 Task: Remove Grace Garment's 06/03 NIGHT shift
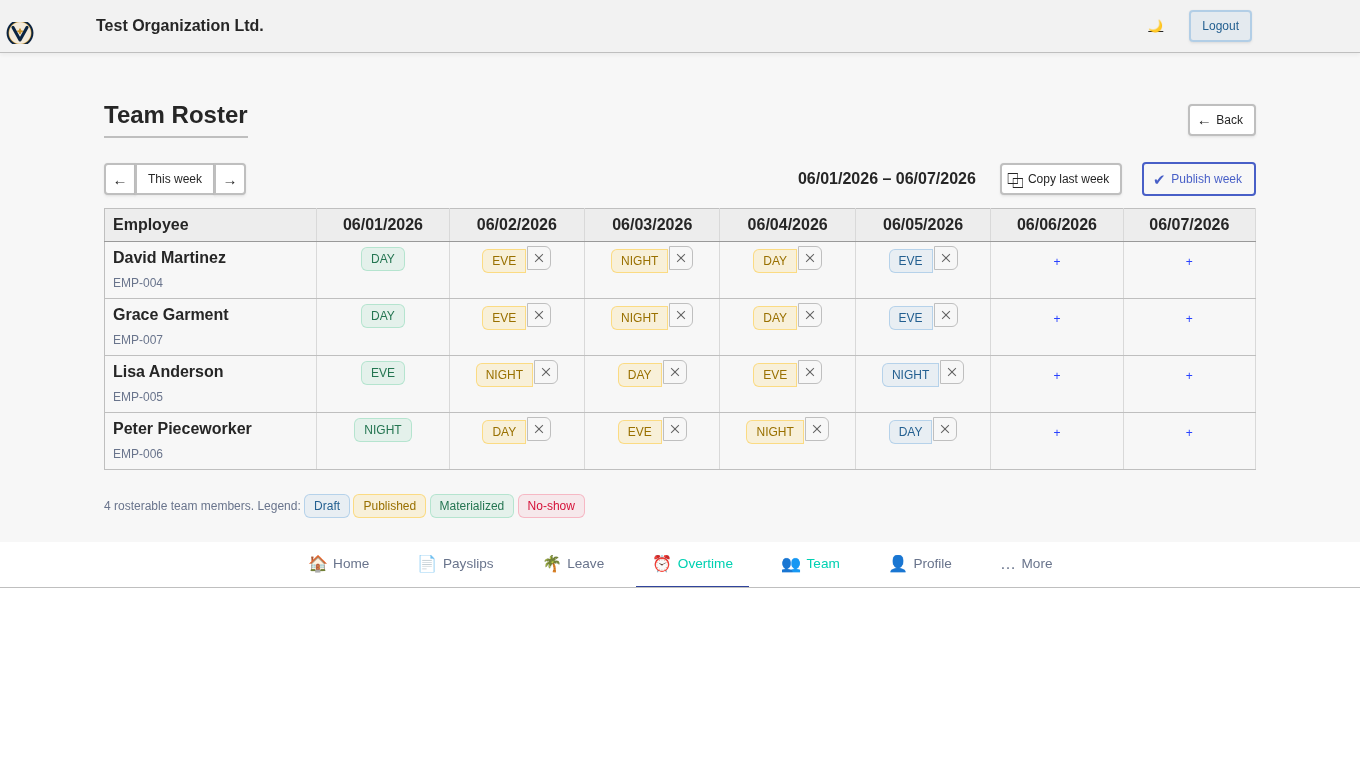[681, 315]
